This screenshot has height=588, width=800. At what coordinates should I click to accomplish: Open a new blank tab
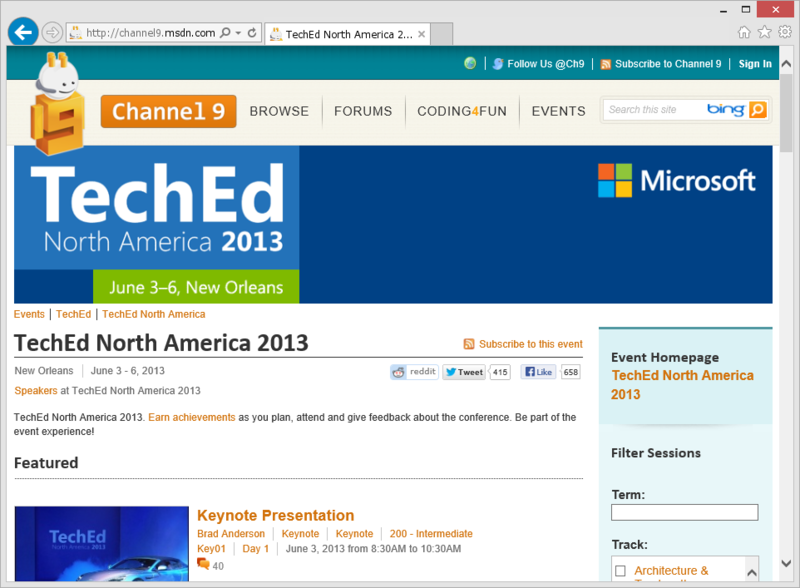442,34
